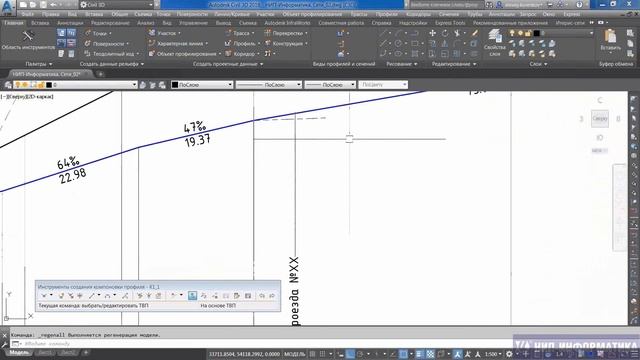This screenshot has height=360, width=640.
Task: Toggle the highlighted object snap button
Action: pos(403,354)
